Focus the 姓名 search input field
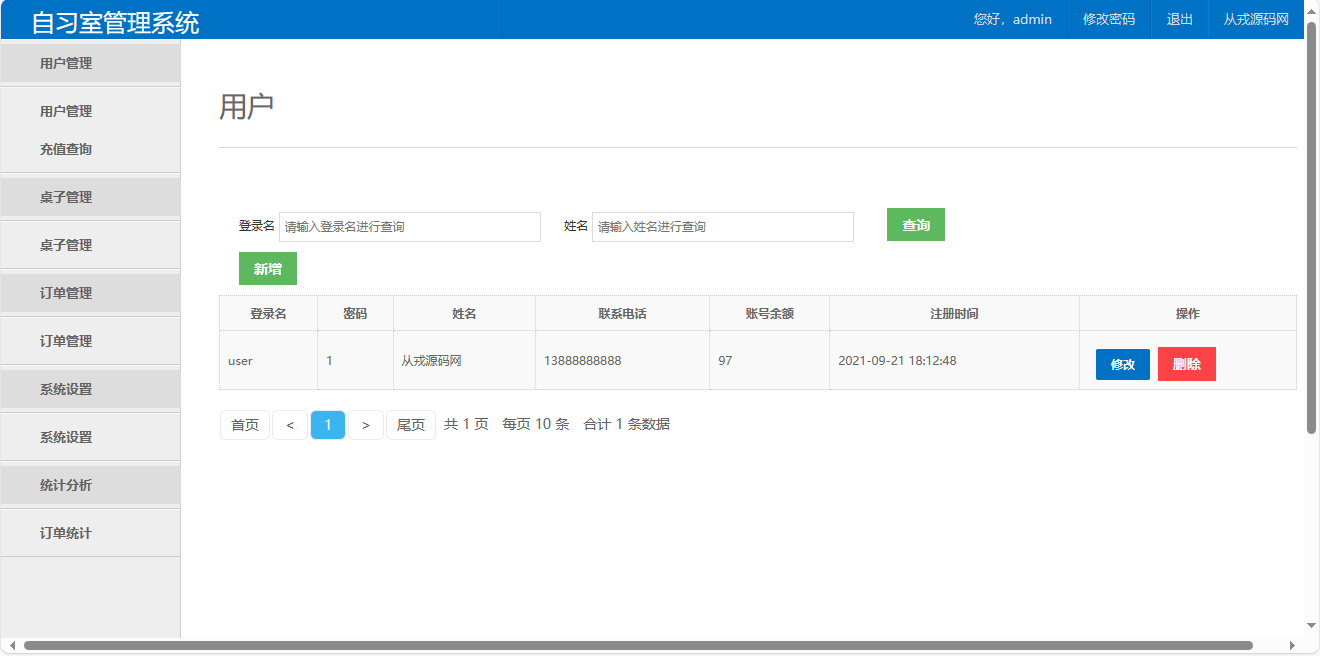Viewport: 1320px width, 656px height. [x=722, y=227]
